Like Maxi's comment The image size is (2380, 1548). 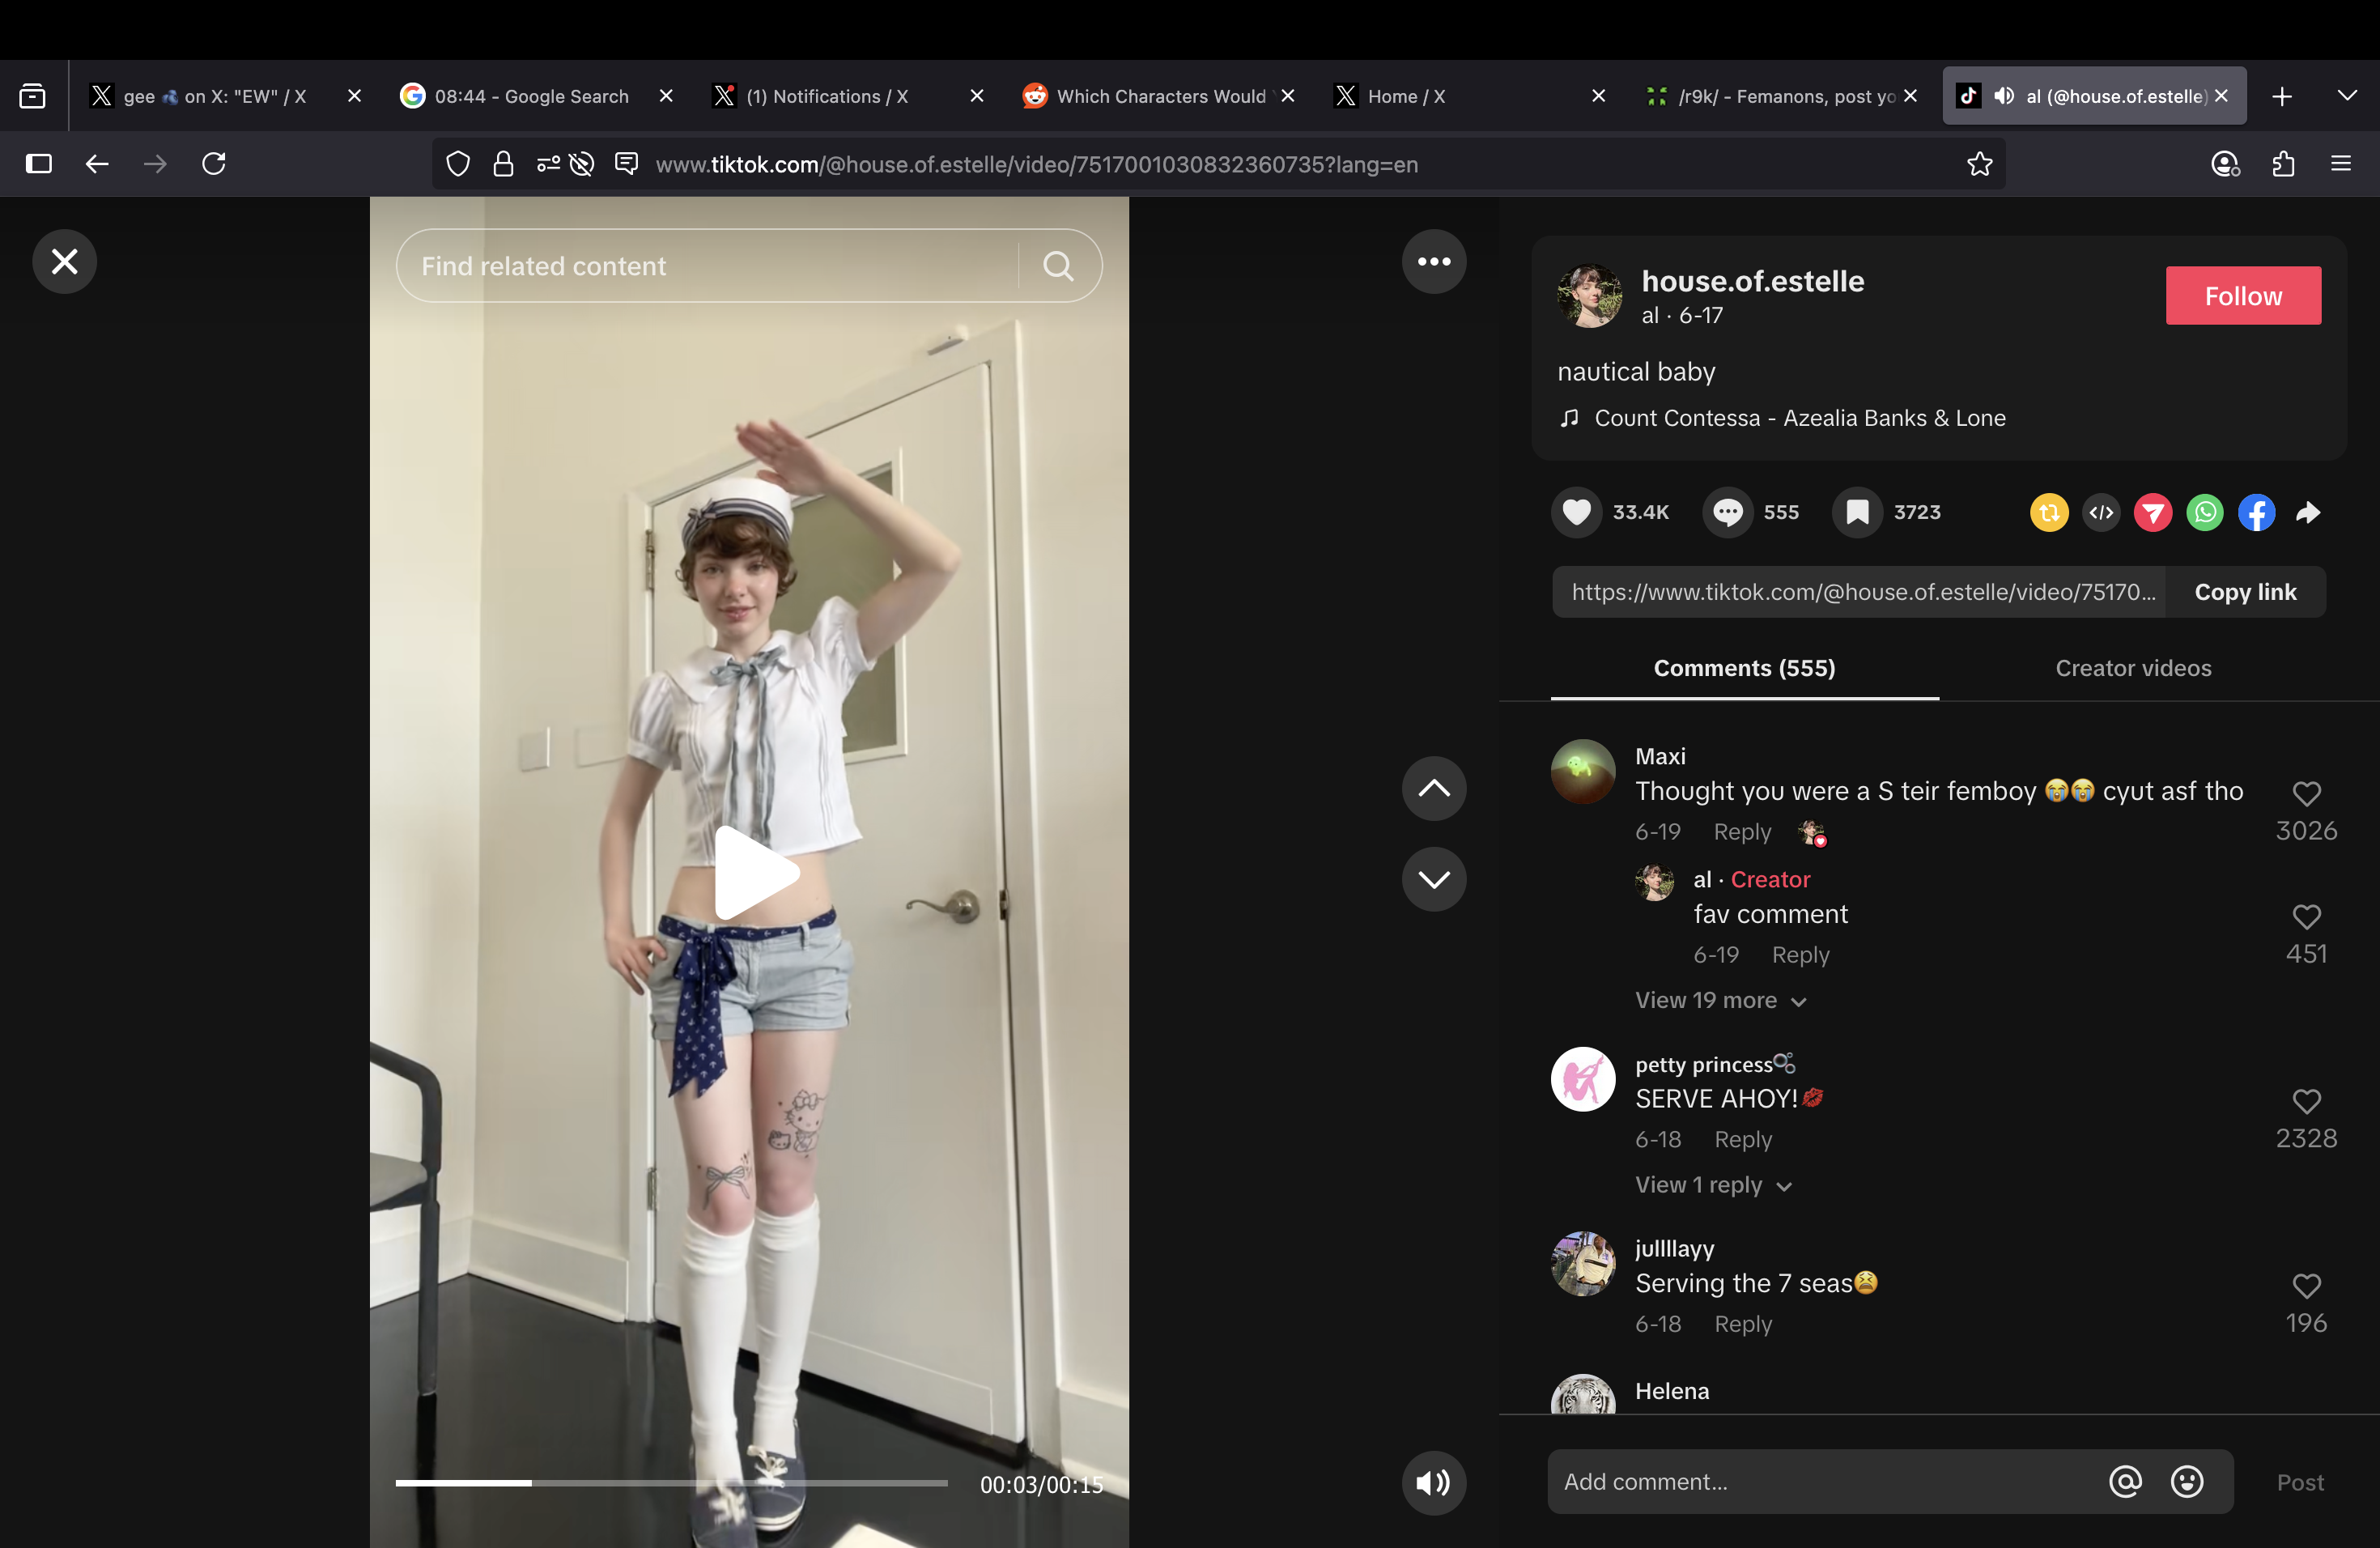tap(2306, 794)
